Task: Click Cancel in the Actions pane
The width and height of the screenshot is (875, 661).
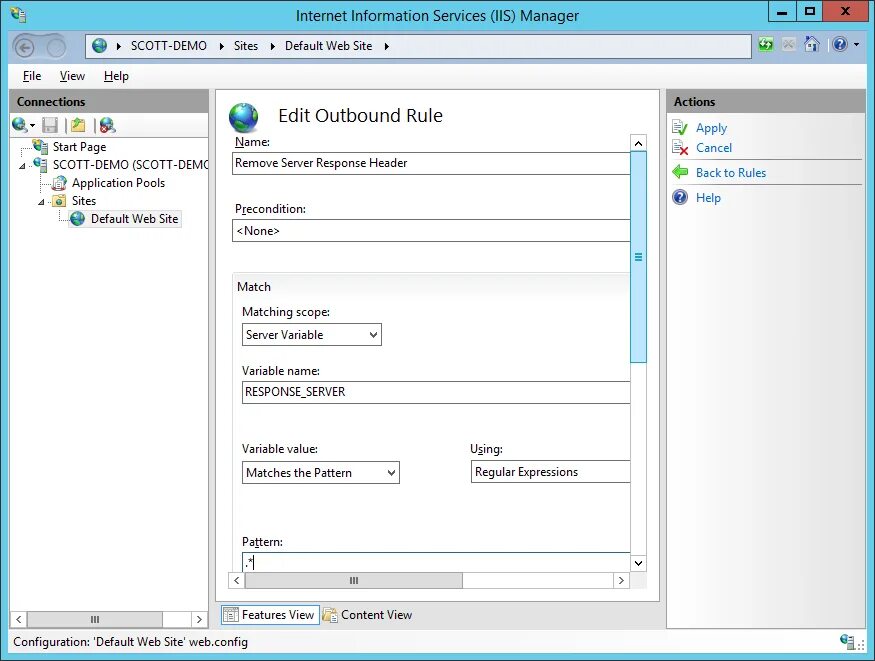Action: [x=714, y=148]
